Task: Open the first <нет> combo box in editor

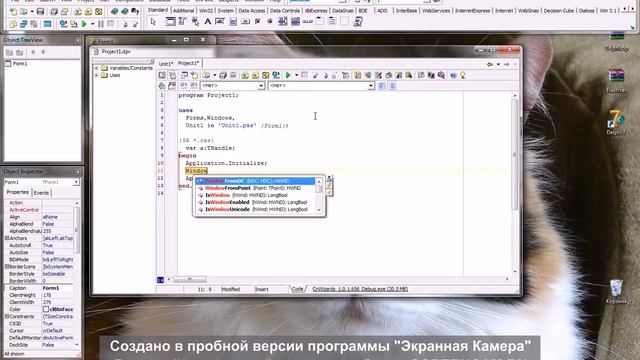Action: tap(233, 86)
